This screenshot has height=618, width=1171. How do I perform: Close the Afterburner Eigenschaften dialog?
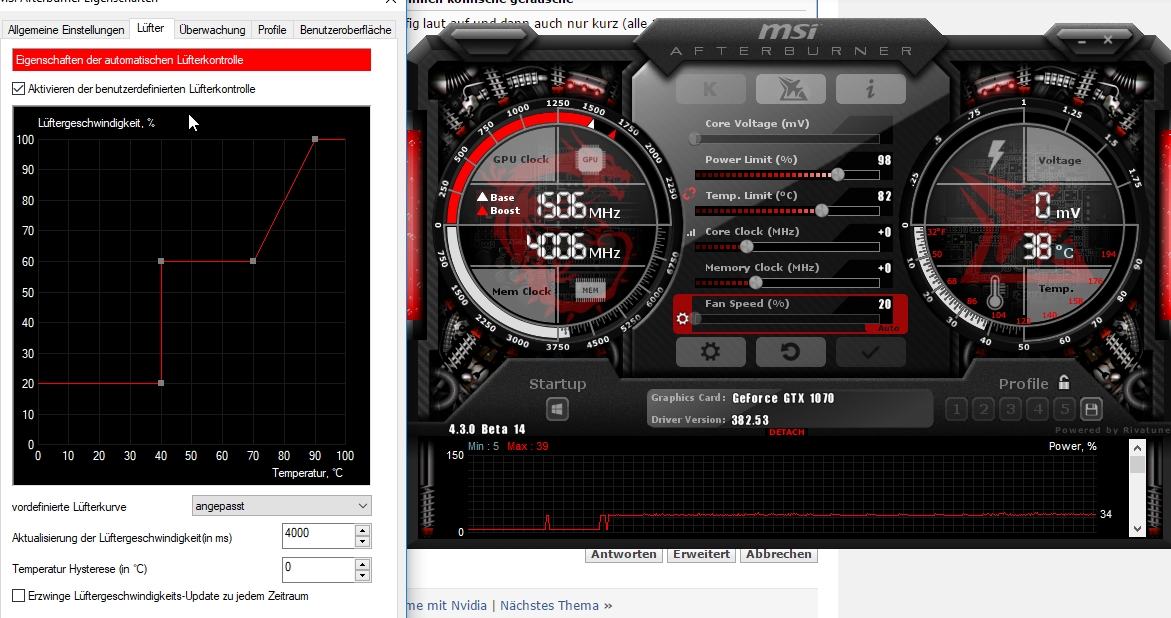pyautogui.click(x=390, y=2)
